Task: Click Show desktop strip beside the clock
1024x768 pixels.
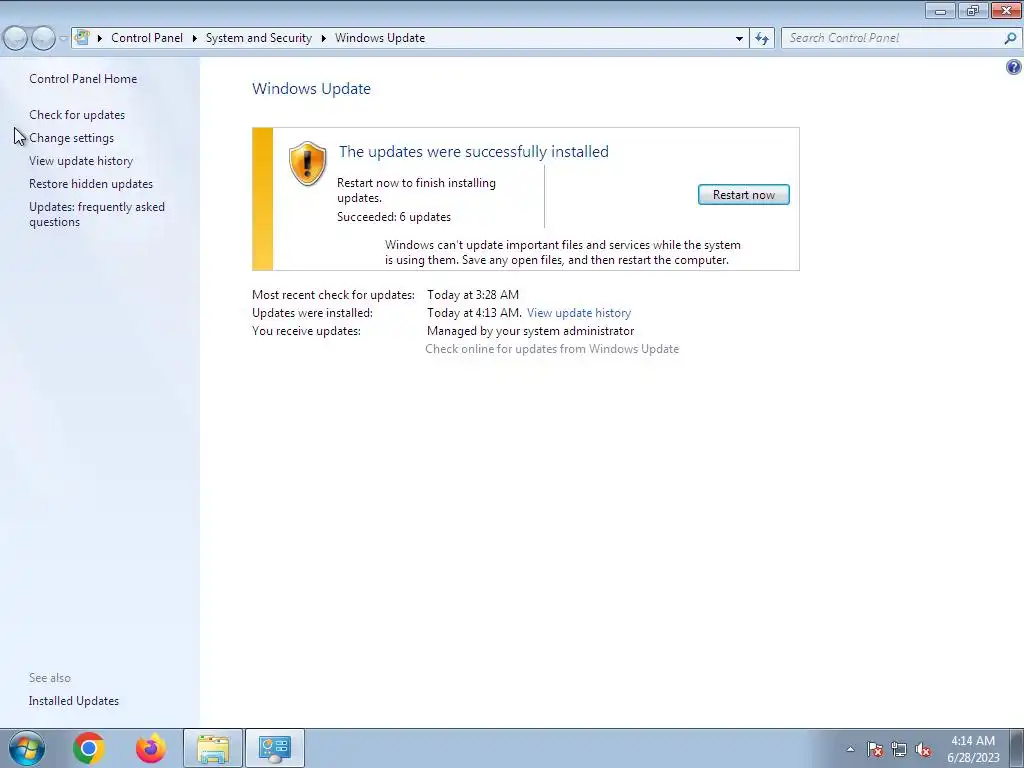Action: click(x=1017, y=748)
